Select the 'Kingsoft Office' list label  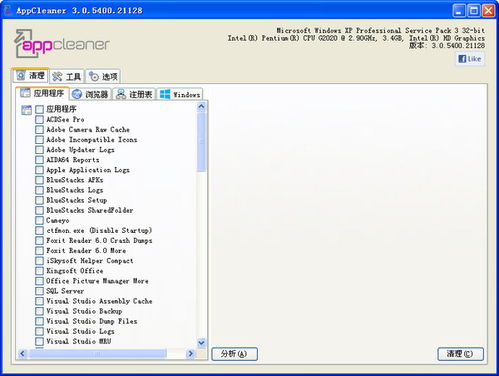click(x=75, y=271)
